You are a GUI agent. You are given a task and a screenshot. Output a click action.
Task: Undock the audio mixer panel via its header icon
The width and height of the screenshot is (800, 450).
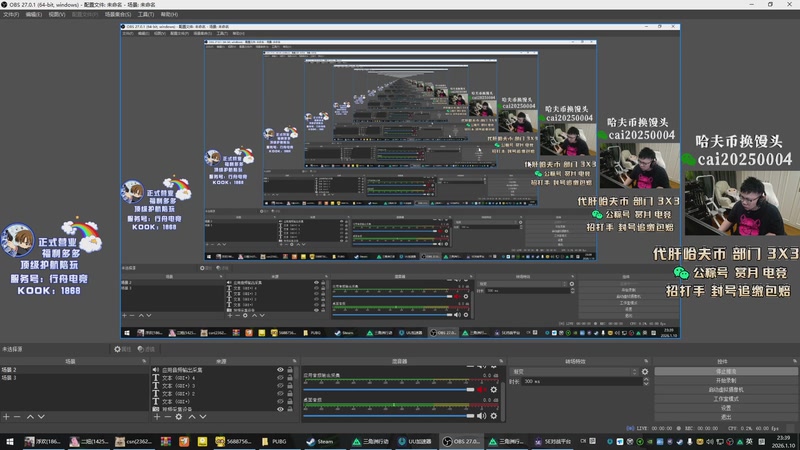(x=501, y=361)
